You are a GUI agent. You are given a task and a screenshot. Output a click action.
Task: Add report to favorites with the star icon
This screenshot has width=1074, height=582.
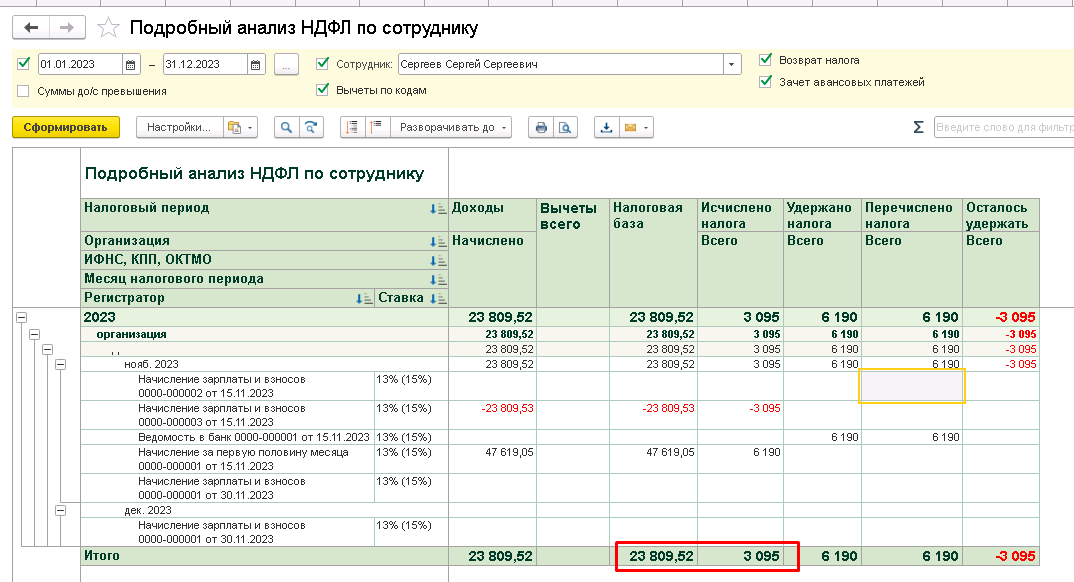click(108, 28)
